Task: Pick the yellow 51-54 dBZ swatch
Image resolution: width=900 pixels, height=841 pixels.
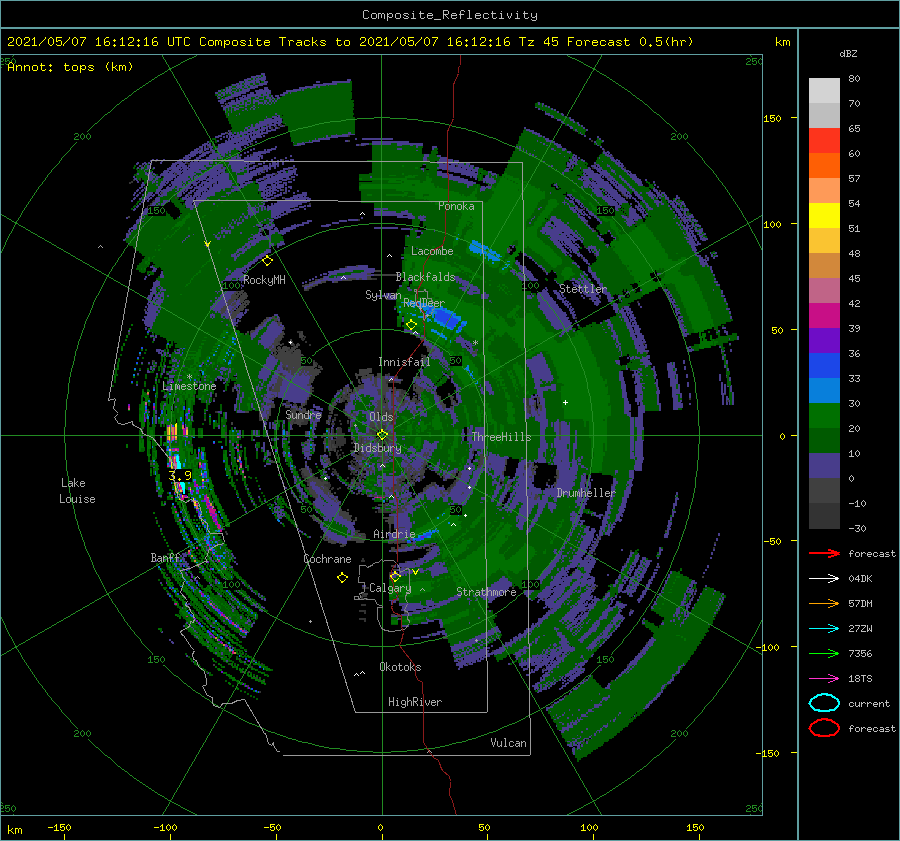Action: click(824, 216)
